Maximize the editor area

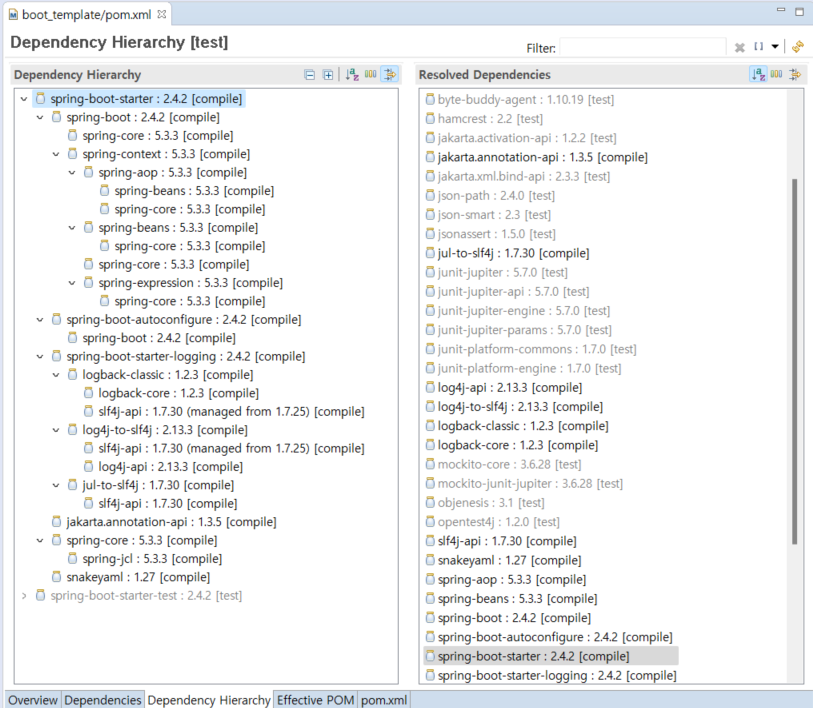click(800, 11)
